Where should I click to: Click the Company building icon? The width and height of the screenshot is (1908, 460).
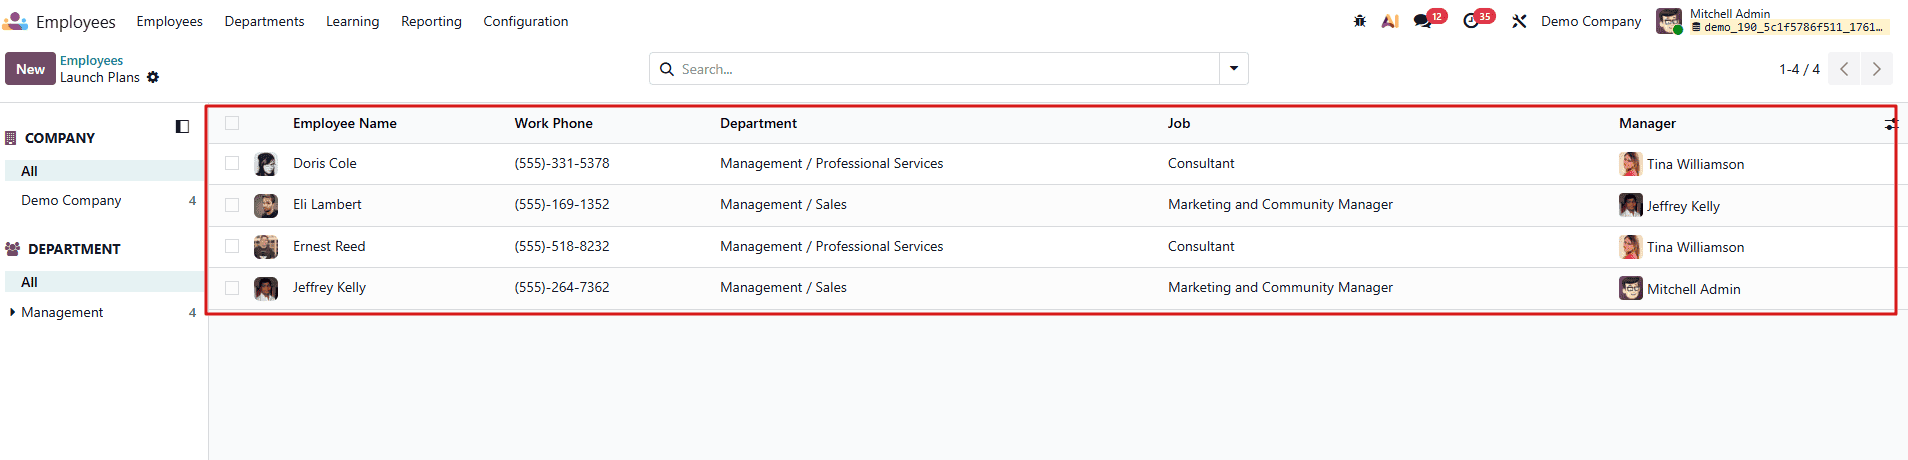[x=11, y=138]
